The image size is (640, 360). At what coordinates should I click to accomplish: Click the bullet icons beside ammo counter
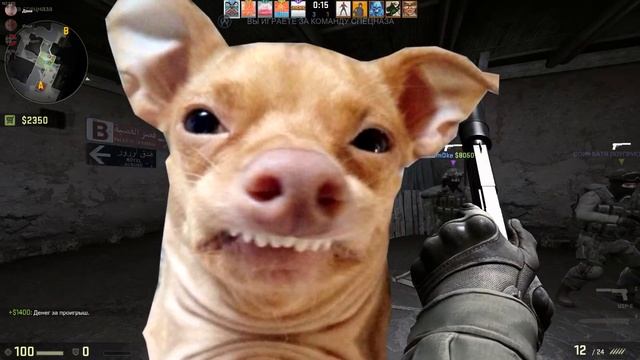618,351
